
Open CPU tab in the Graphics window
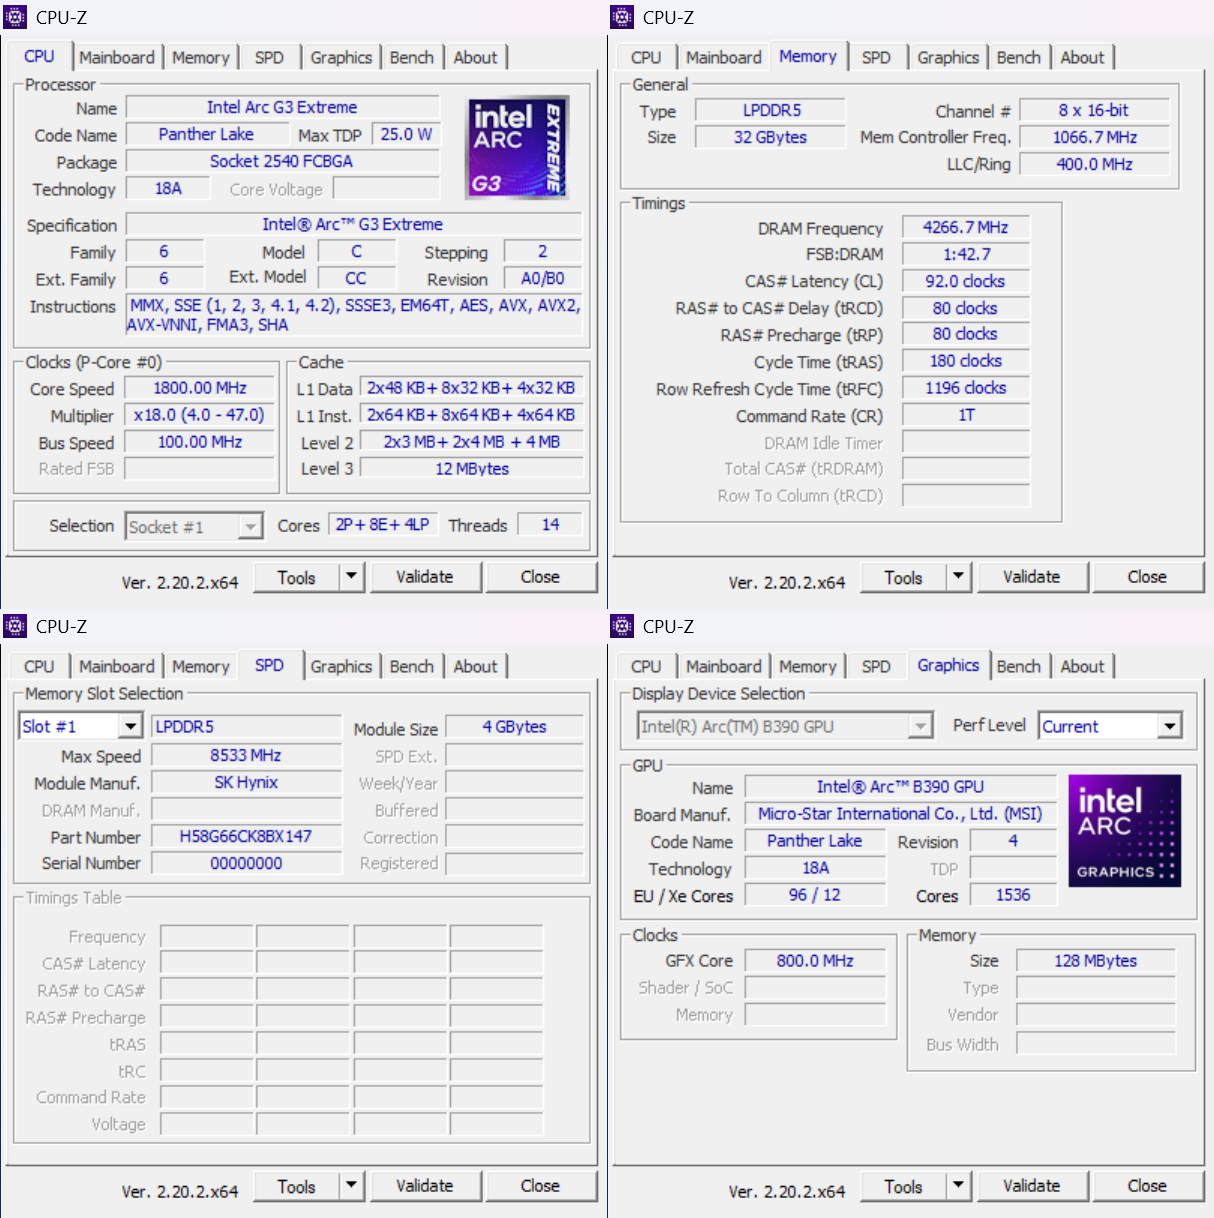click(646, 666)
